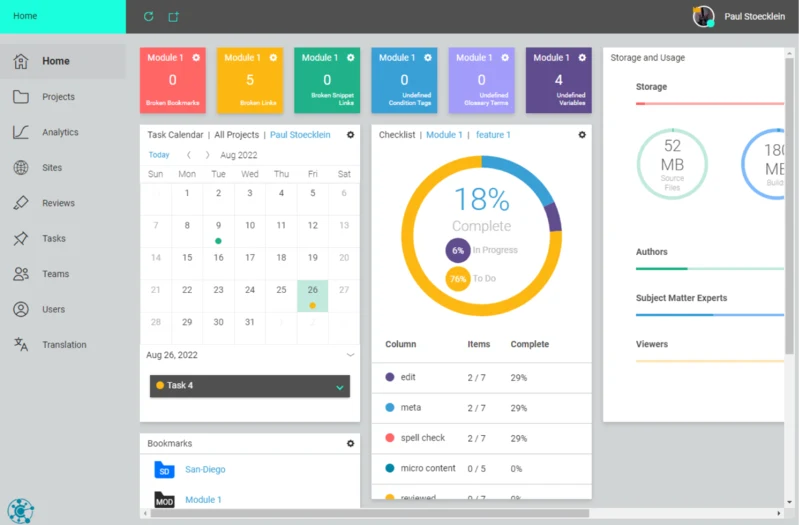The height and width of the screenshot is (525, 799).
Task: Click the Items column header
Action: click(478, 344)
